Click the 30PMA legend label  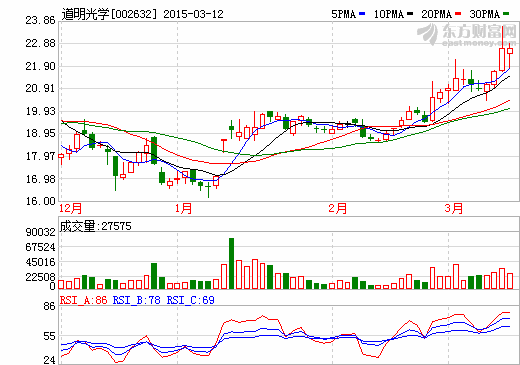click(484, 14)
